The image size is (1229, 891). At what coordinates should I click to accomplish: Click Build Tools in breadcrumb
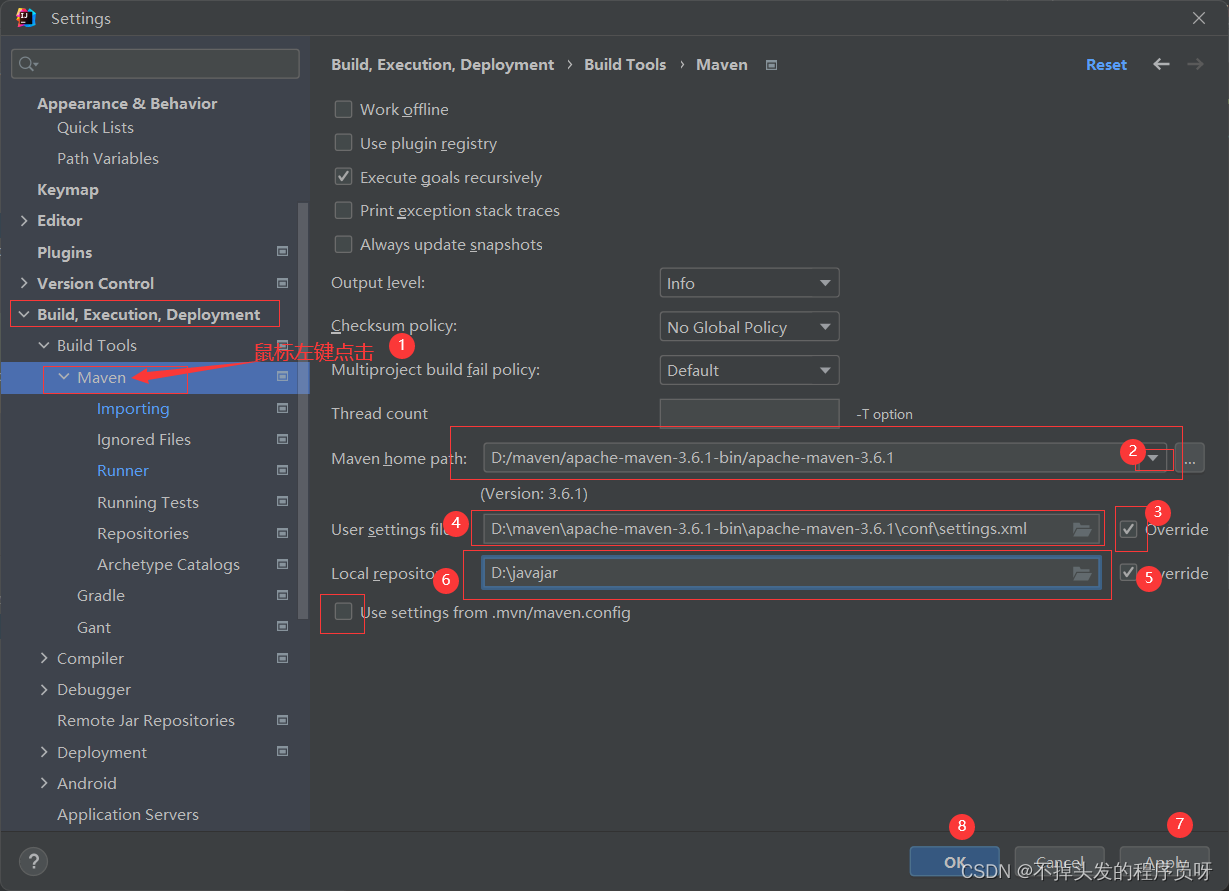(625, 64)
